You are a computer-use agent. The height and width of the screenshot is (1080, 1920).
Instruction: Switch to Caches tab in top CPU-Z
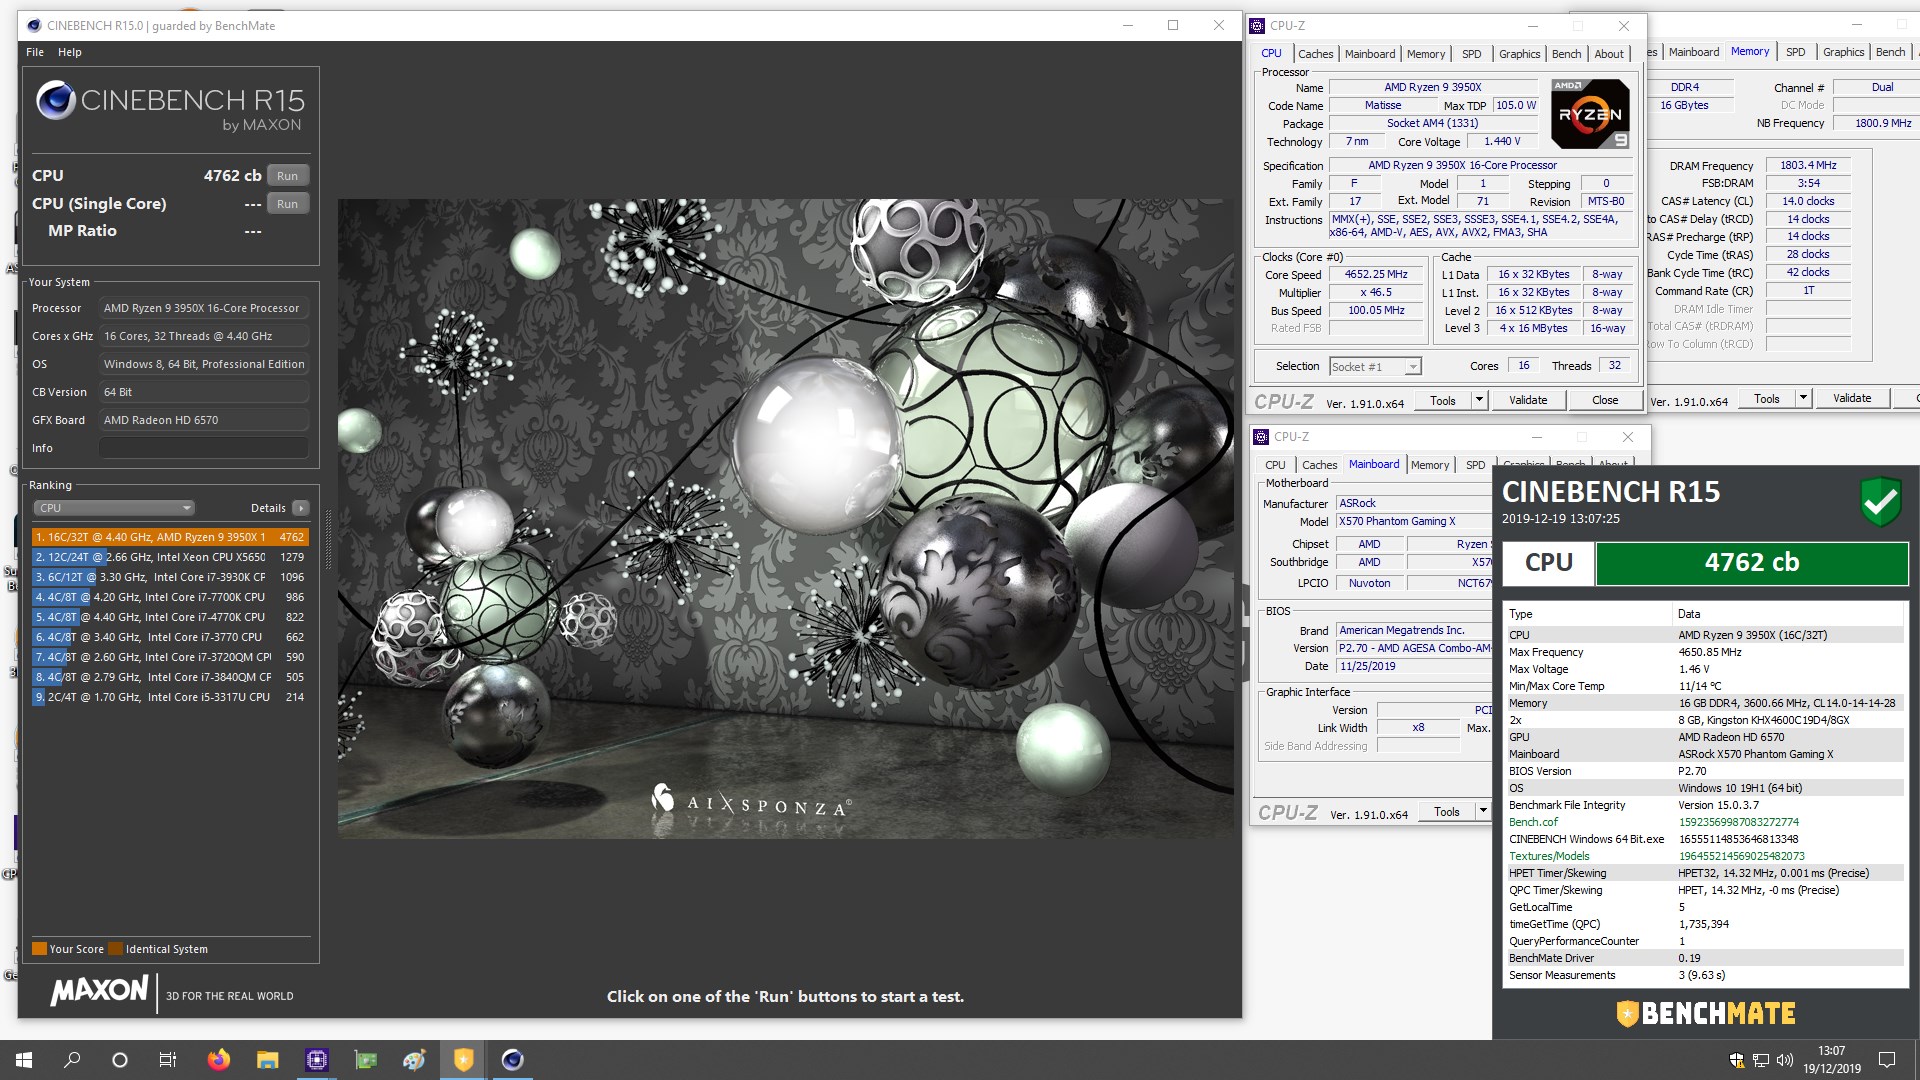click(1315, 54)
